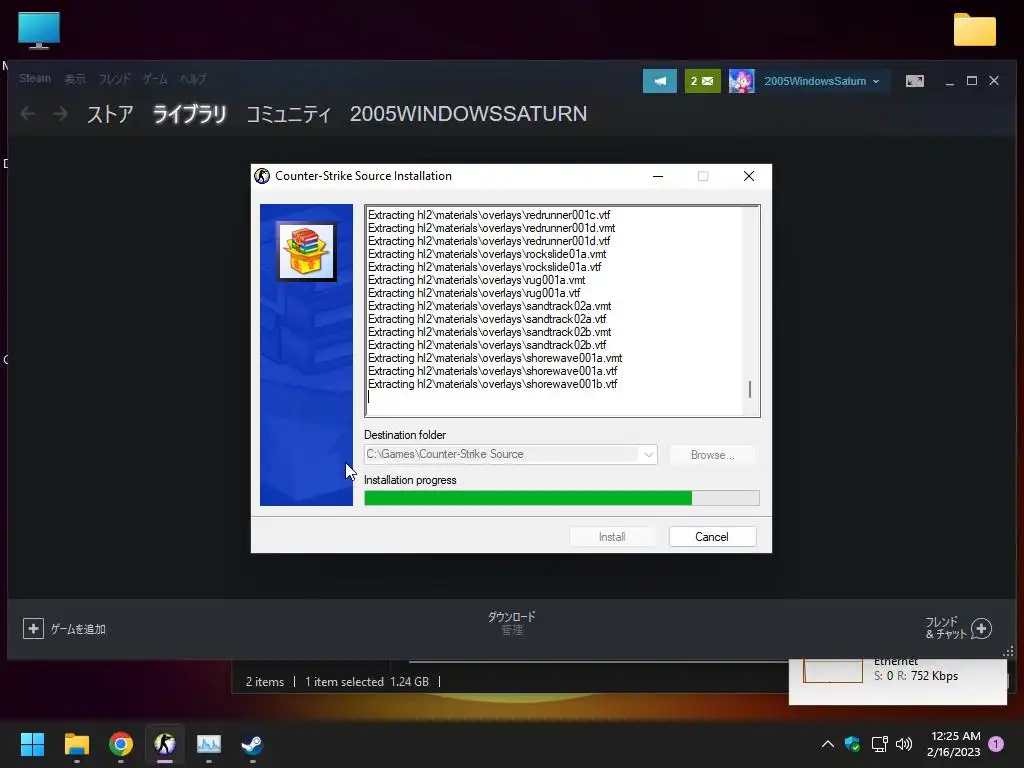
Task: Click the Windows Security shield tray icon
Action: tap(852, 744)
